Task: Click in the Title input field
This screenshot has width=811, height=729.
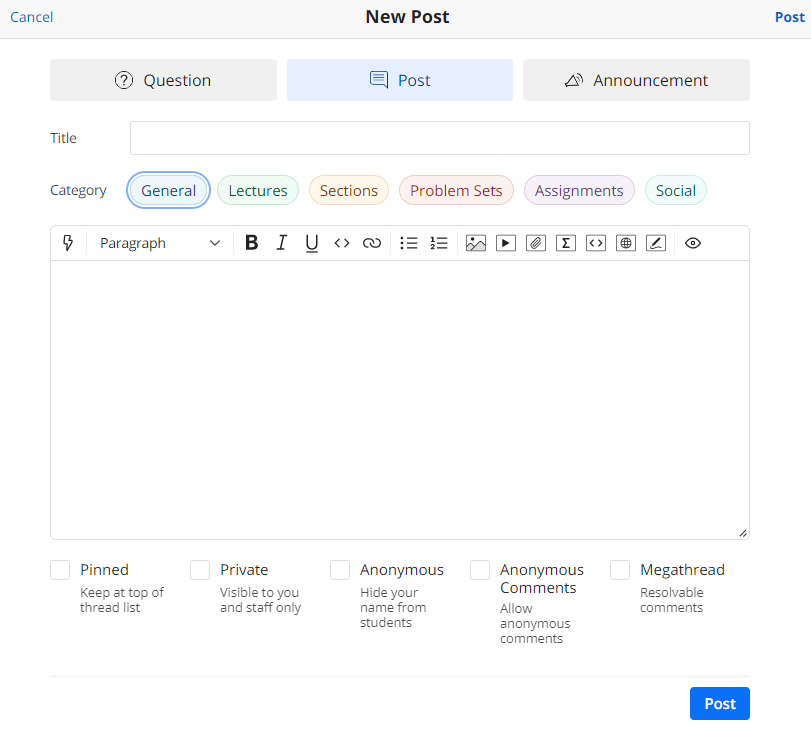Action: (439, 138)
